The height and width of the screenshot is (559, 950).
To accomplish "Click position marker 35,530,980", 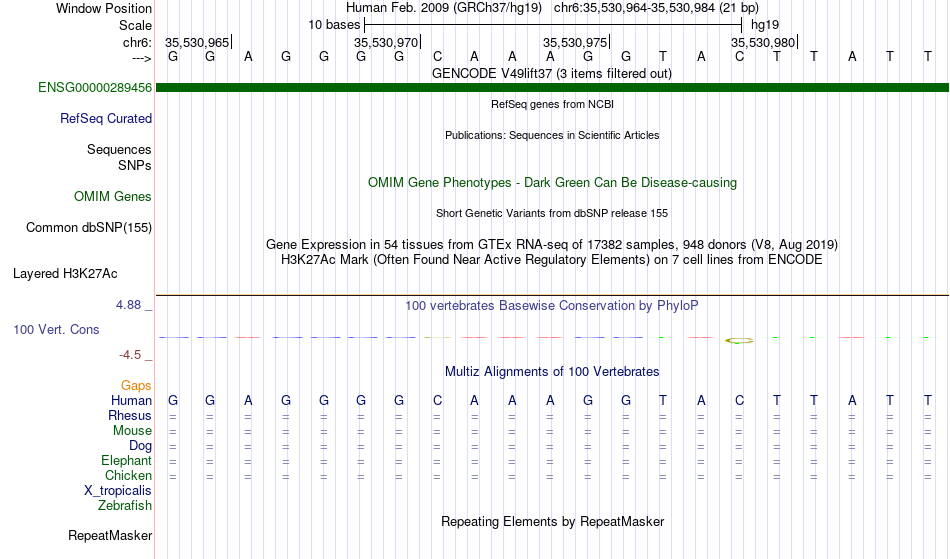I will 763,42.
